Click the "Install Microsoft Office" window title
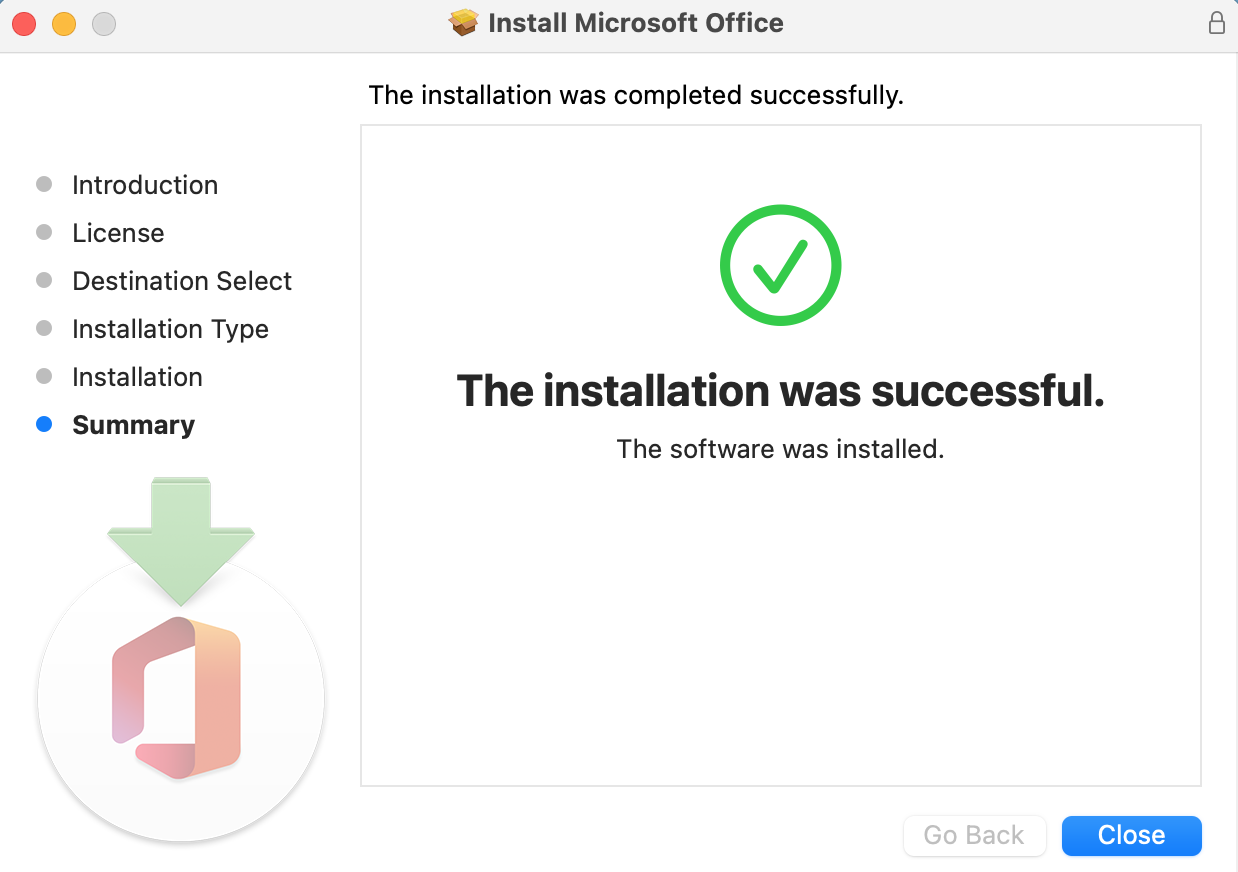Screen dimensions: 1238x872 [635, 23]
